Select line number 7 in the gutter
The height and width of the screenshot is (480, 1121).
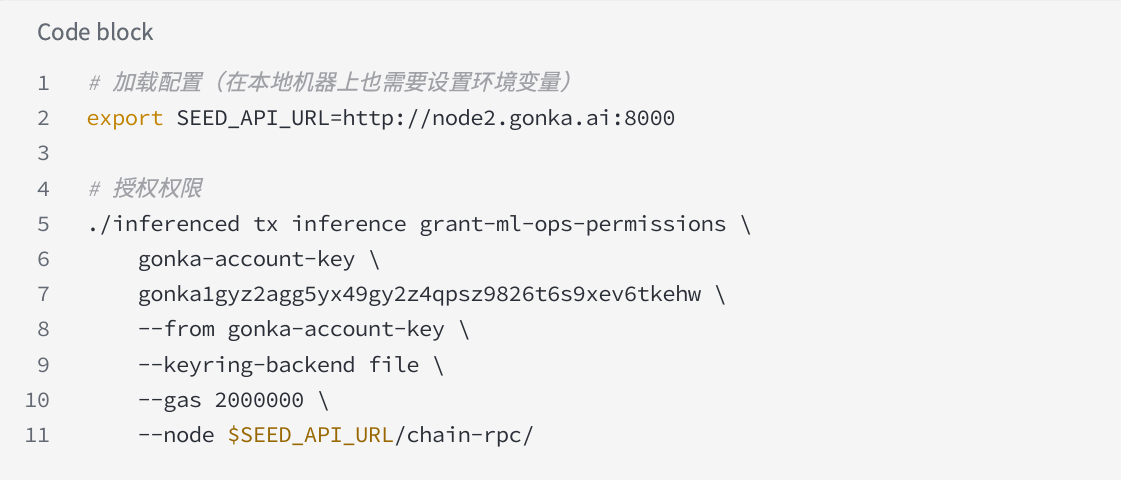[x=44, y=294]
